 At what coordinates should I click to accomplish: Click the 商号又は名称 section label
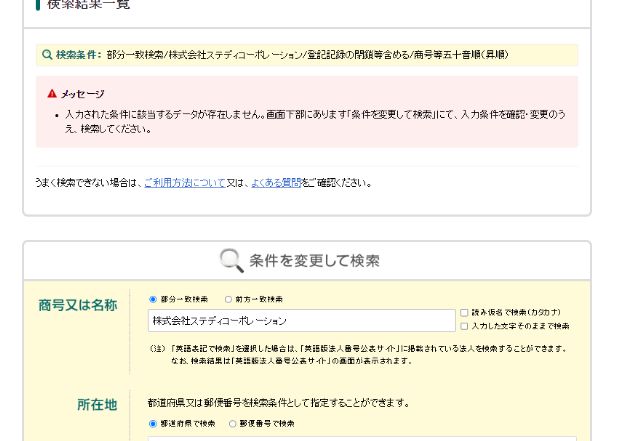pos(77,305)
